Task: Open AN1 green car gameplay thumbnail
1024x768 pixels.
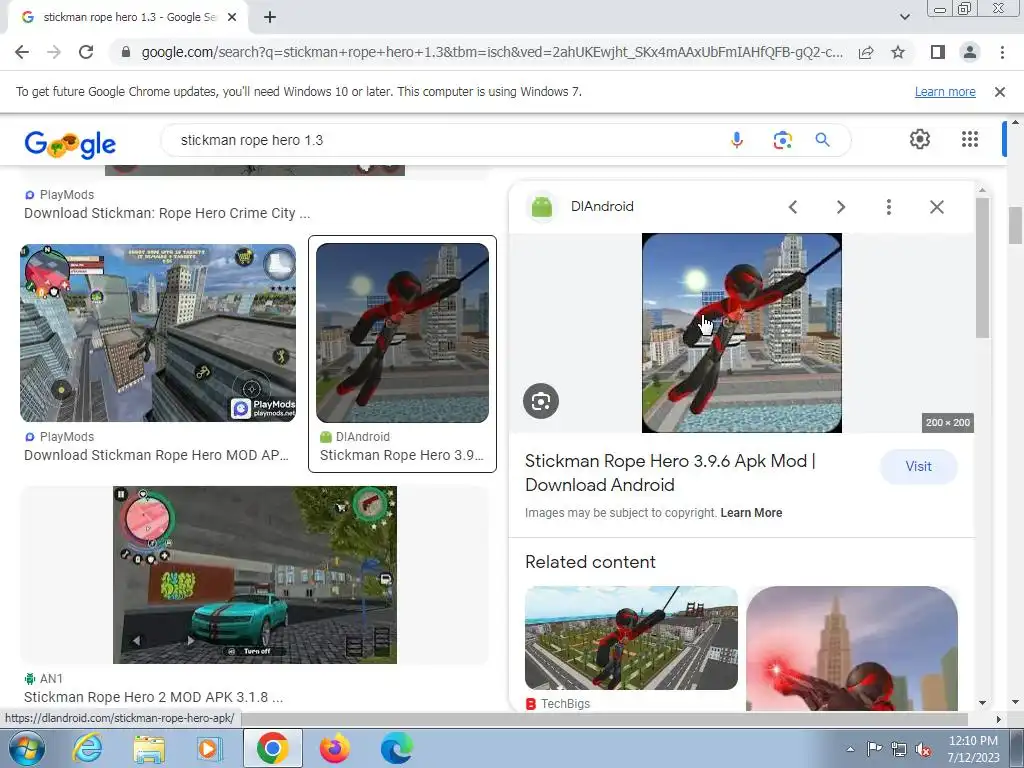Action: 255,575
